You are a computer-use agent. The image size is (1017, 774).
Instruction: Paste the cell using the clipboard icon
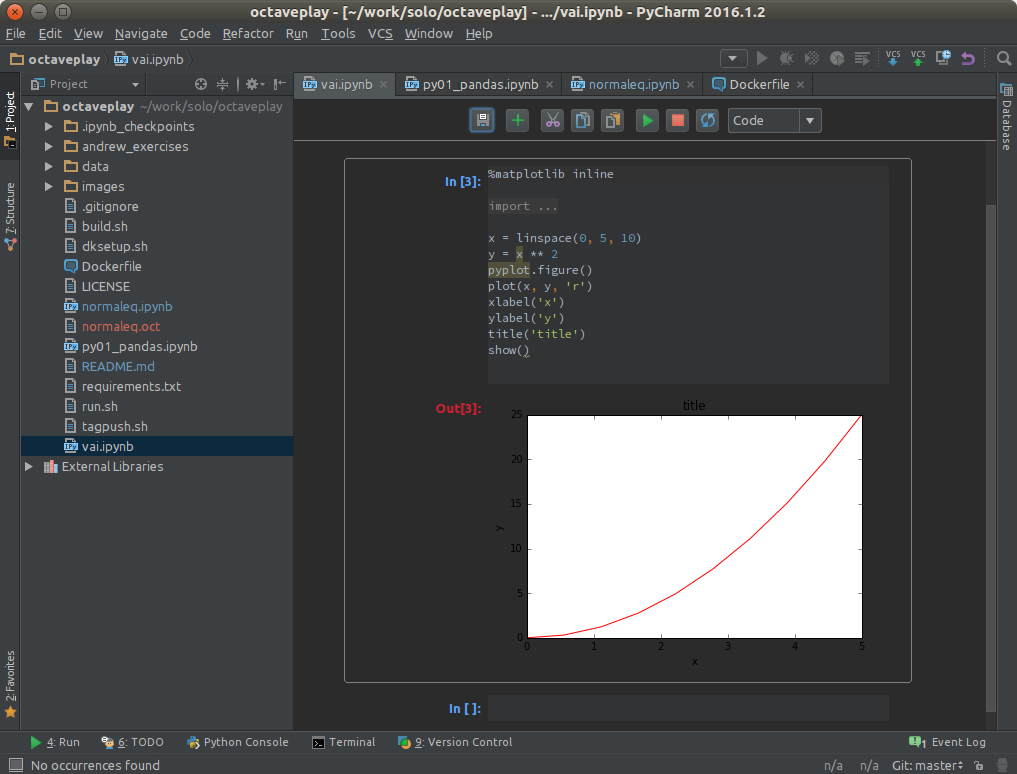pos(612,121)
